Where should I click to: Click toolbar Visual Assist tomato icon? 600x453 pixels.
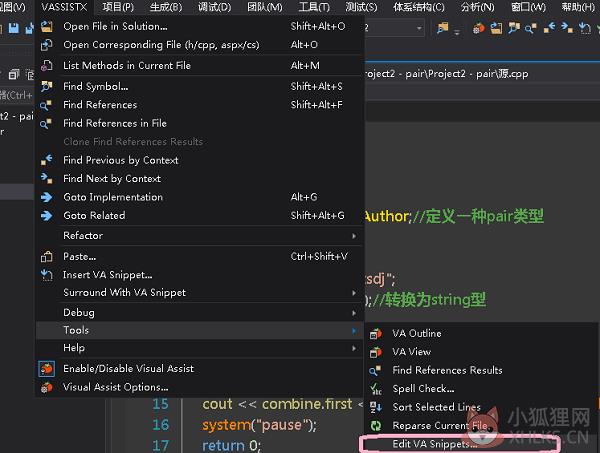(478, 28)
